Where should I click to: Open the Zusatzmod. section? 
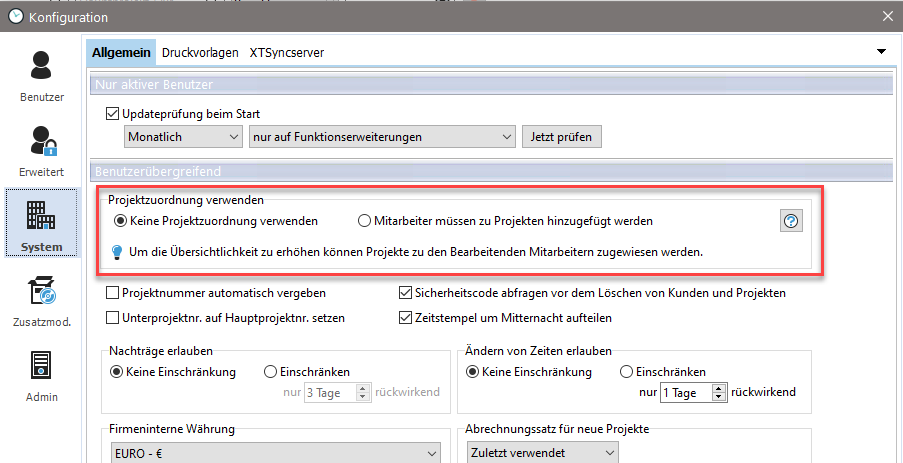pos(41,300)
